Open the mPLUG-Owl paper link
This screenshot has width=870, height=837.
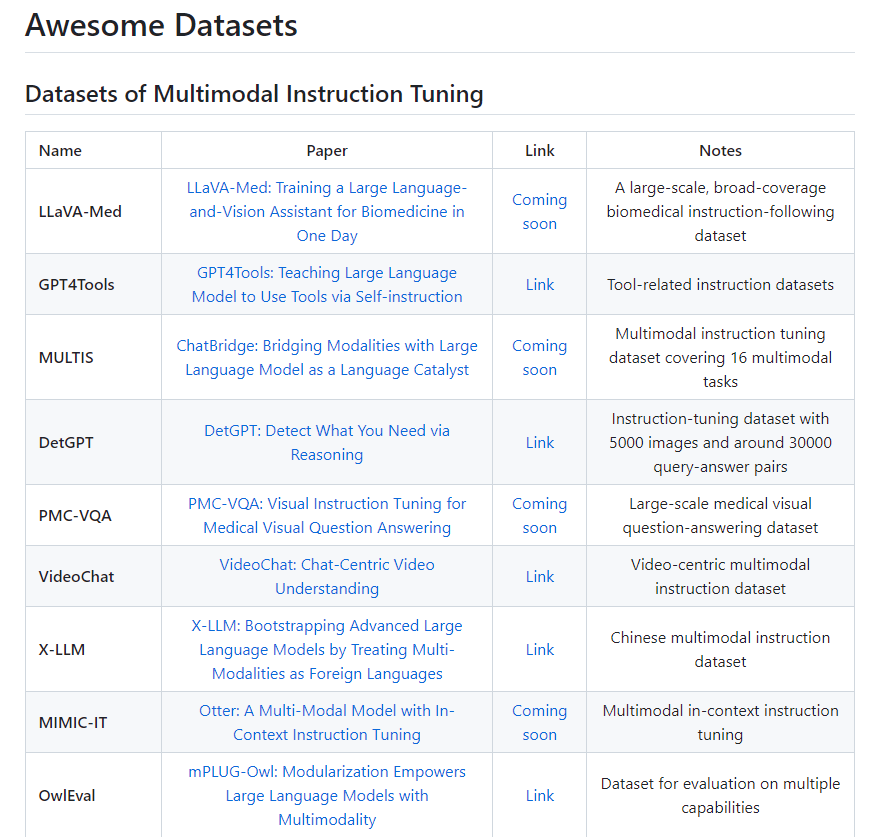pos(327,795)
